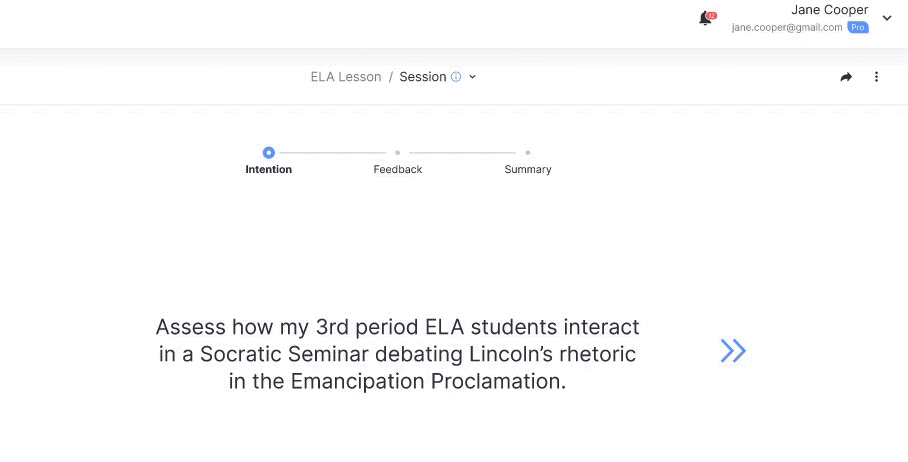Viewport: 908px width, 462px height.
Task: Click the Session breadcrumb title
Action: [x=423, y=77]
